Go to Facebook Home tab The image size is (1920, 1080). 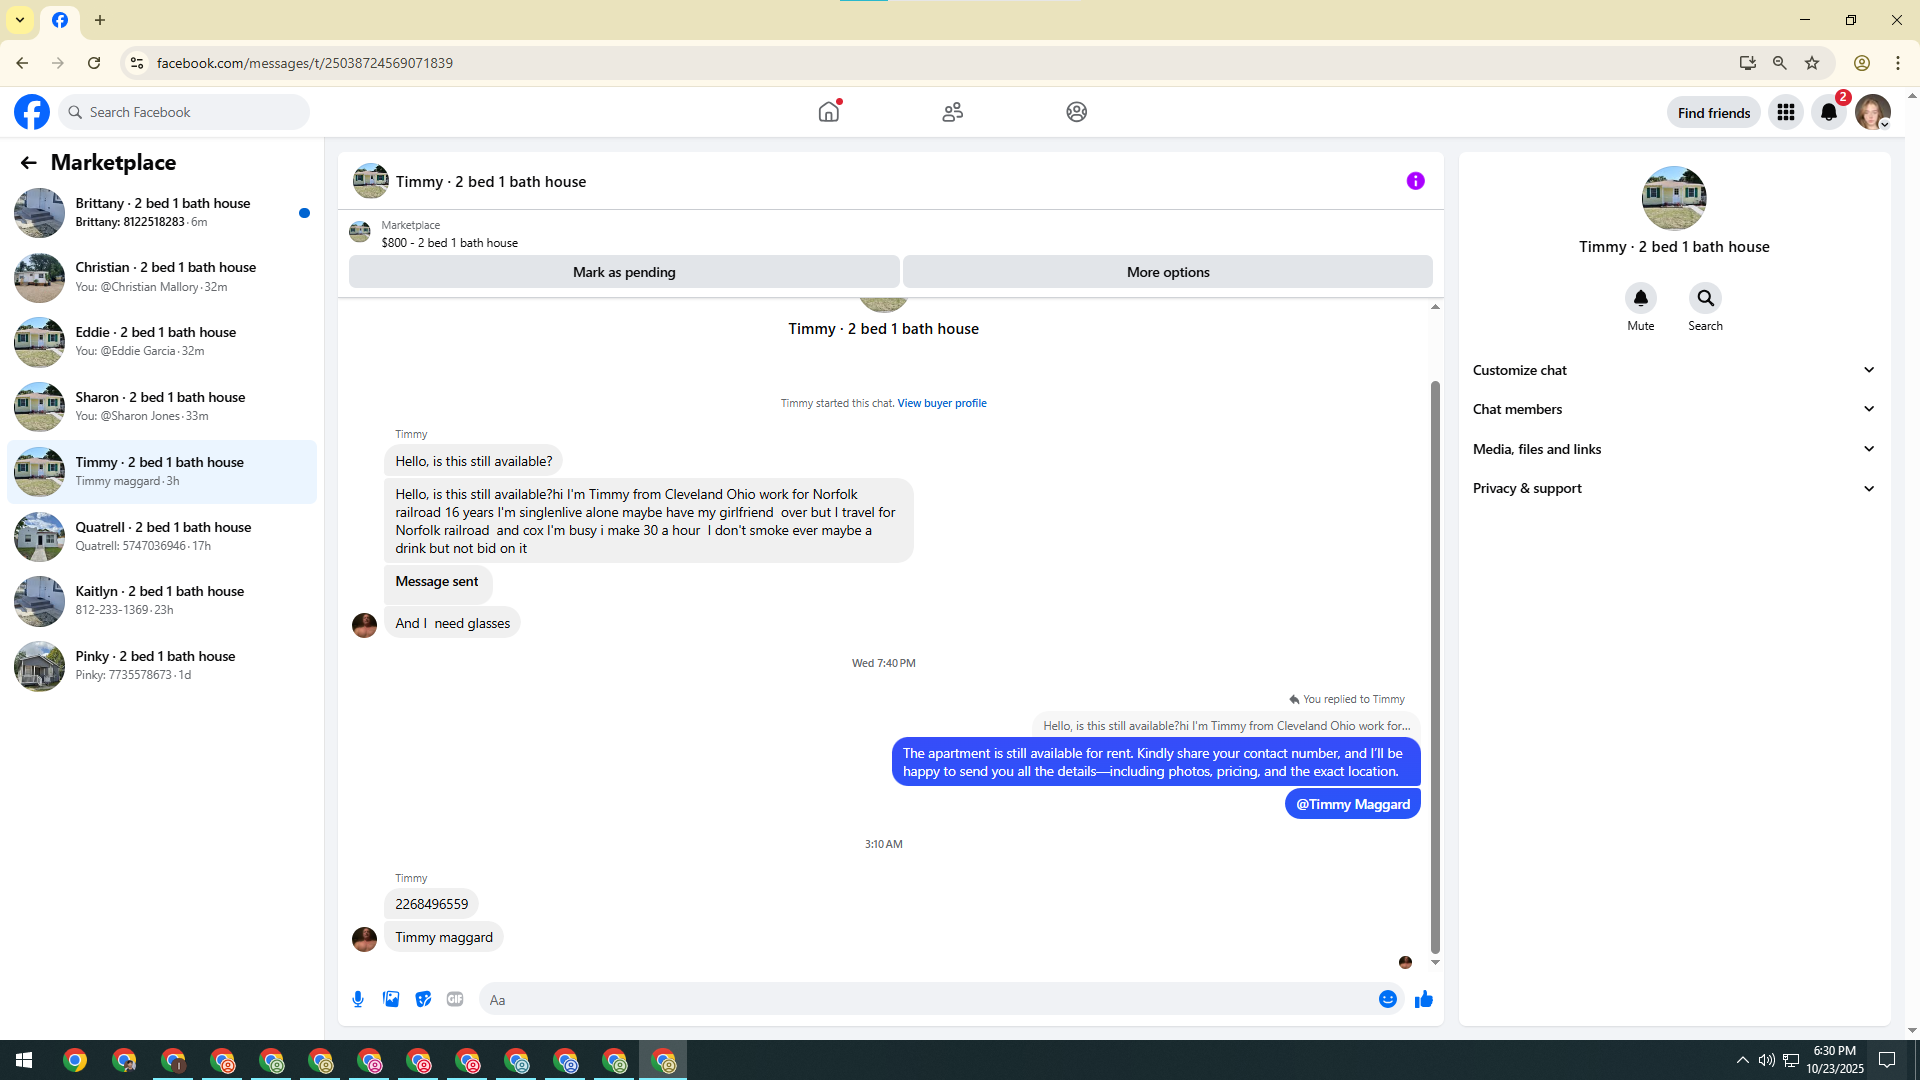pos(828,112)
